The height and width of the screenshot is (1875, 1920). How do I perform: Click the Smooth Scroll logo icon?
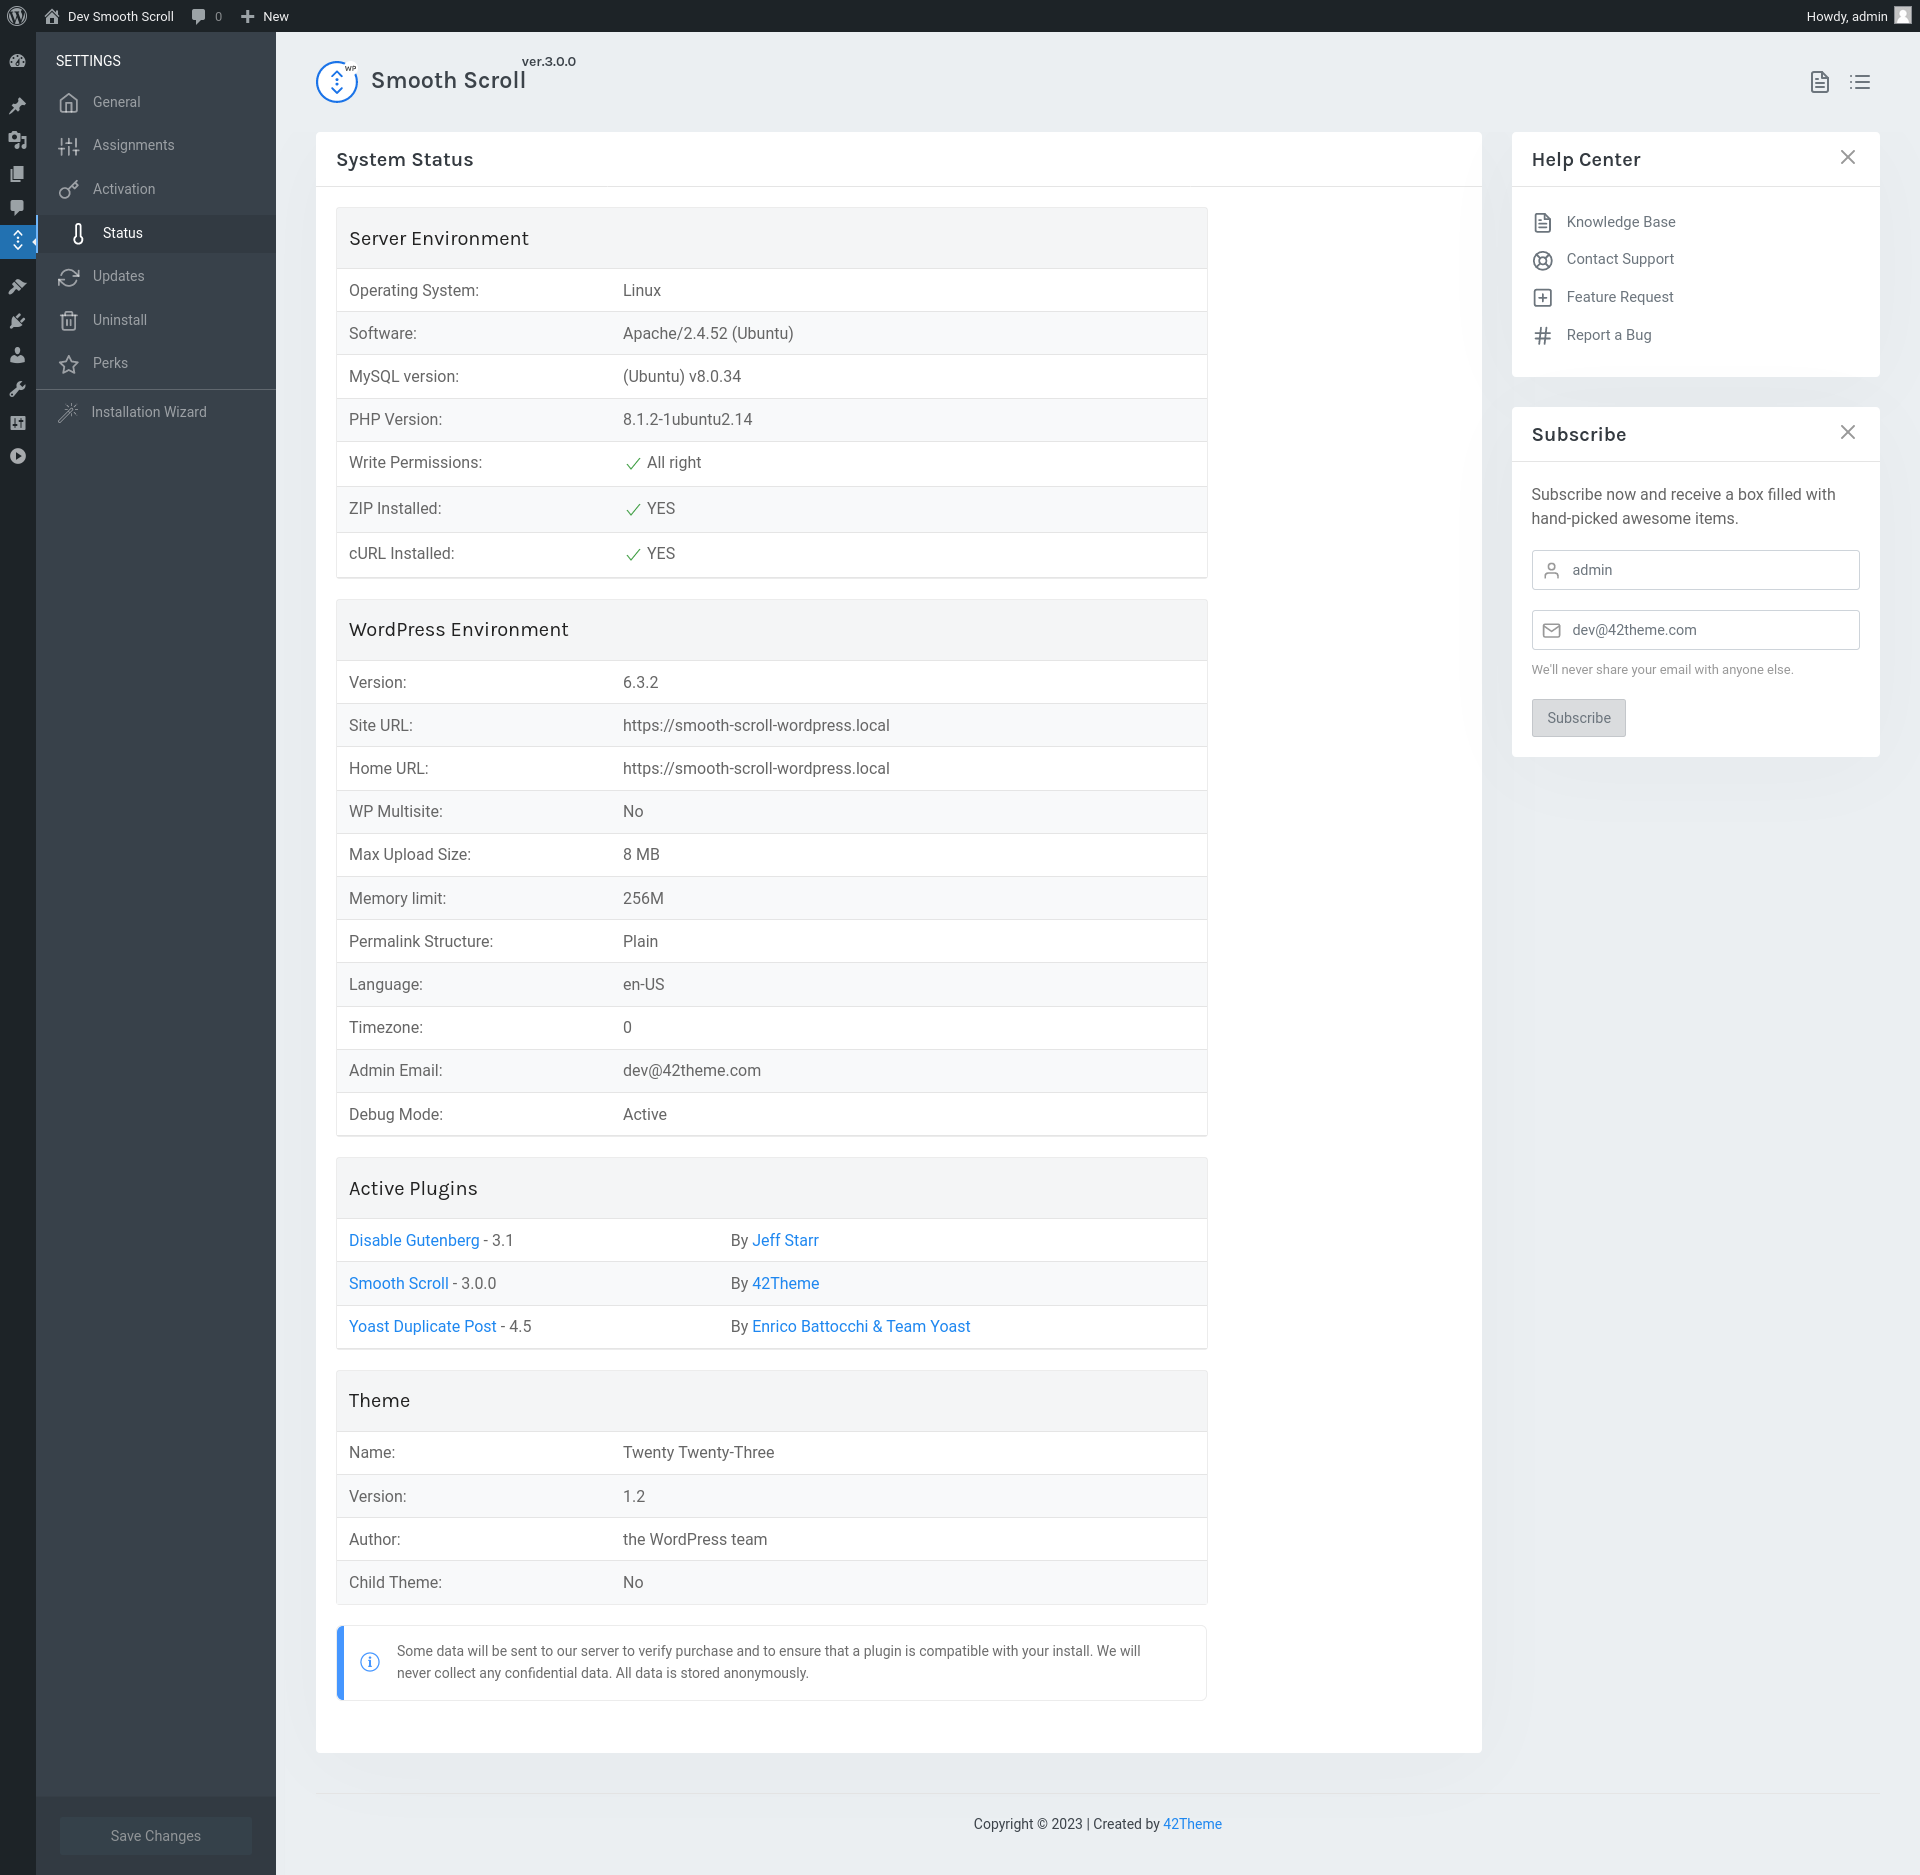[337, 82]
